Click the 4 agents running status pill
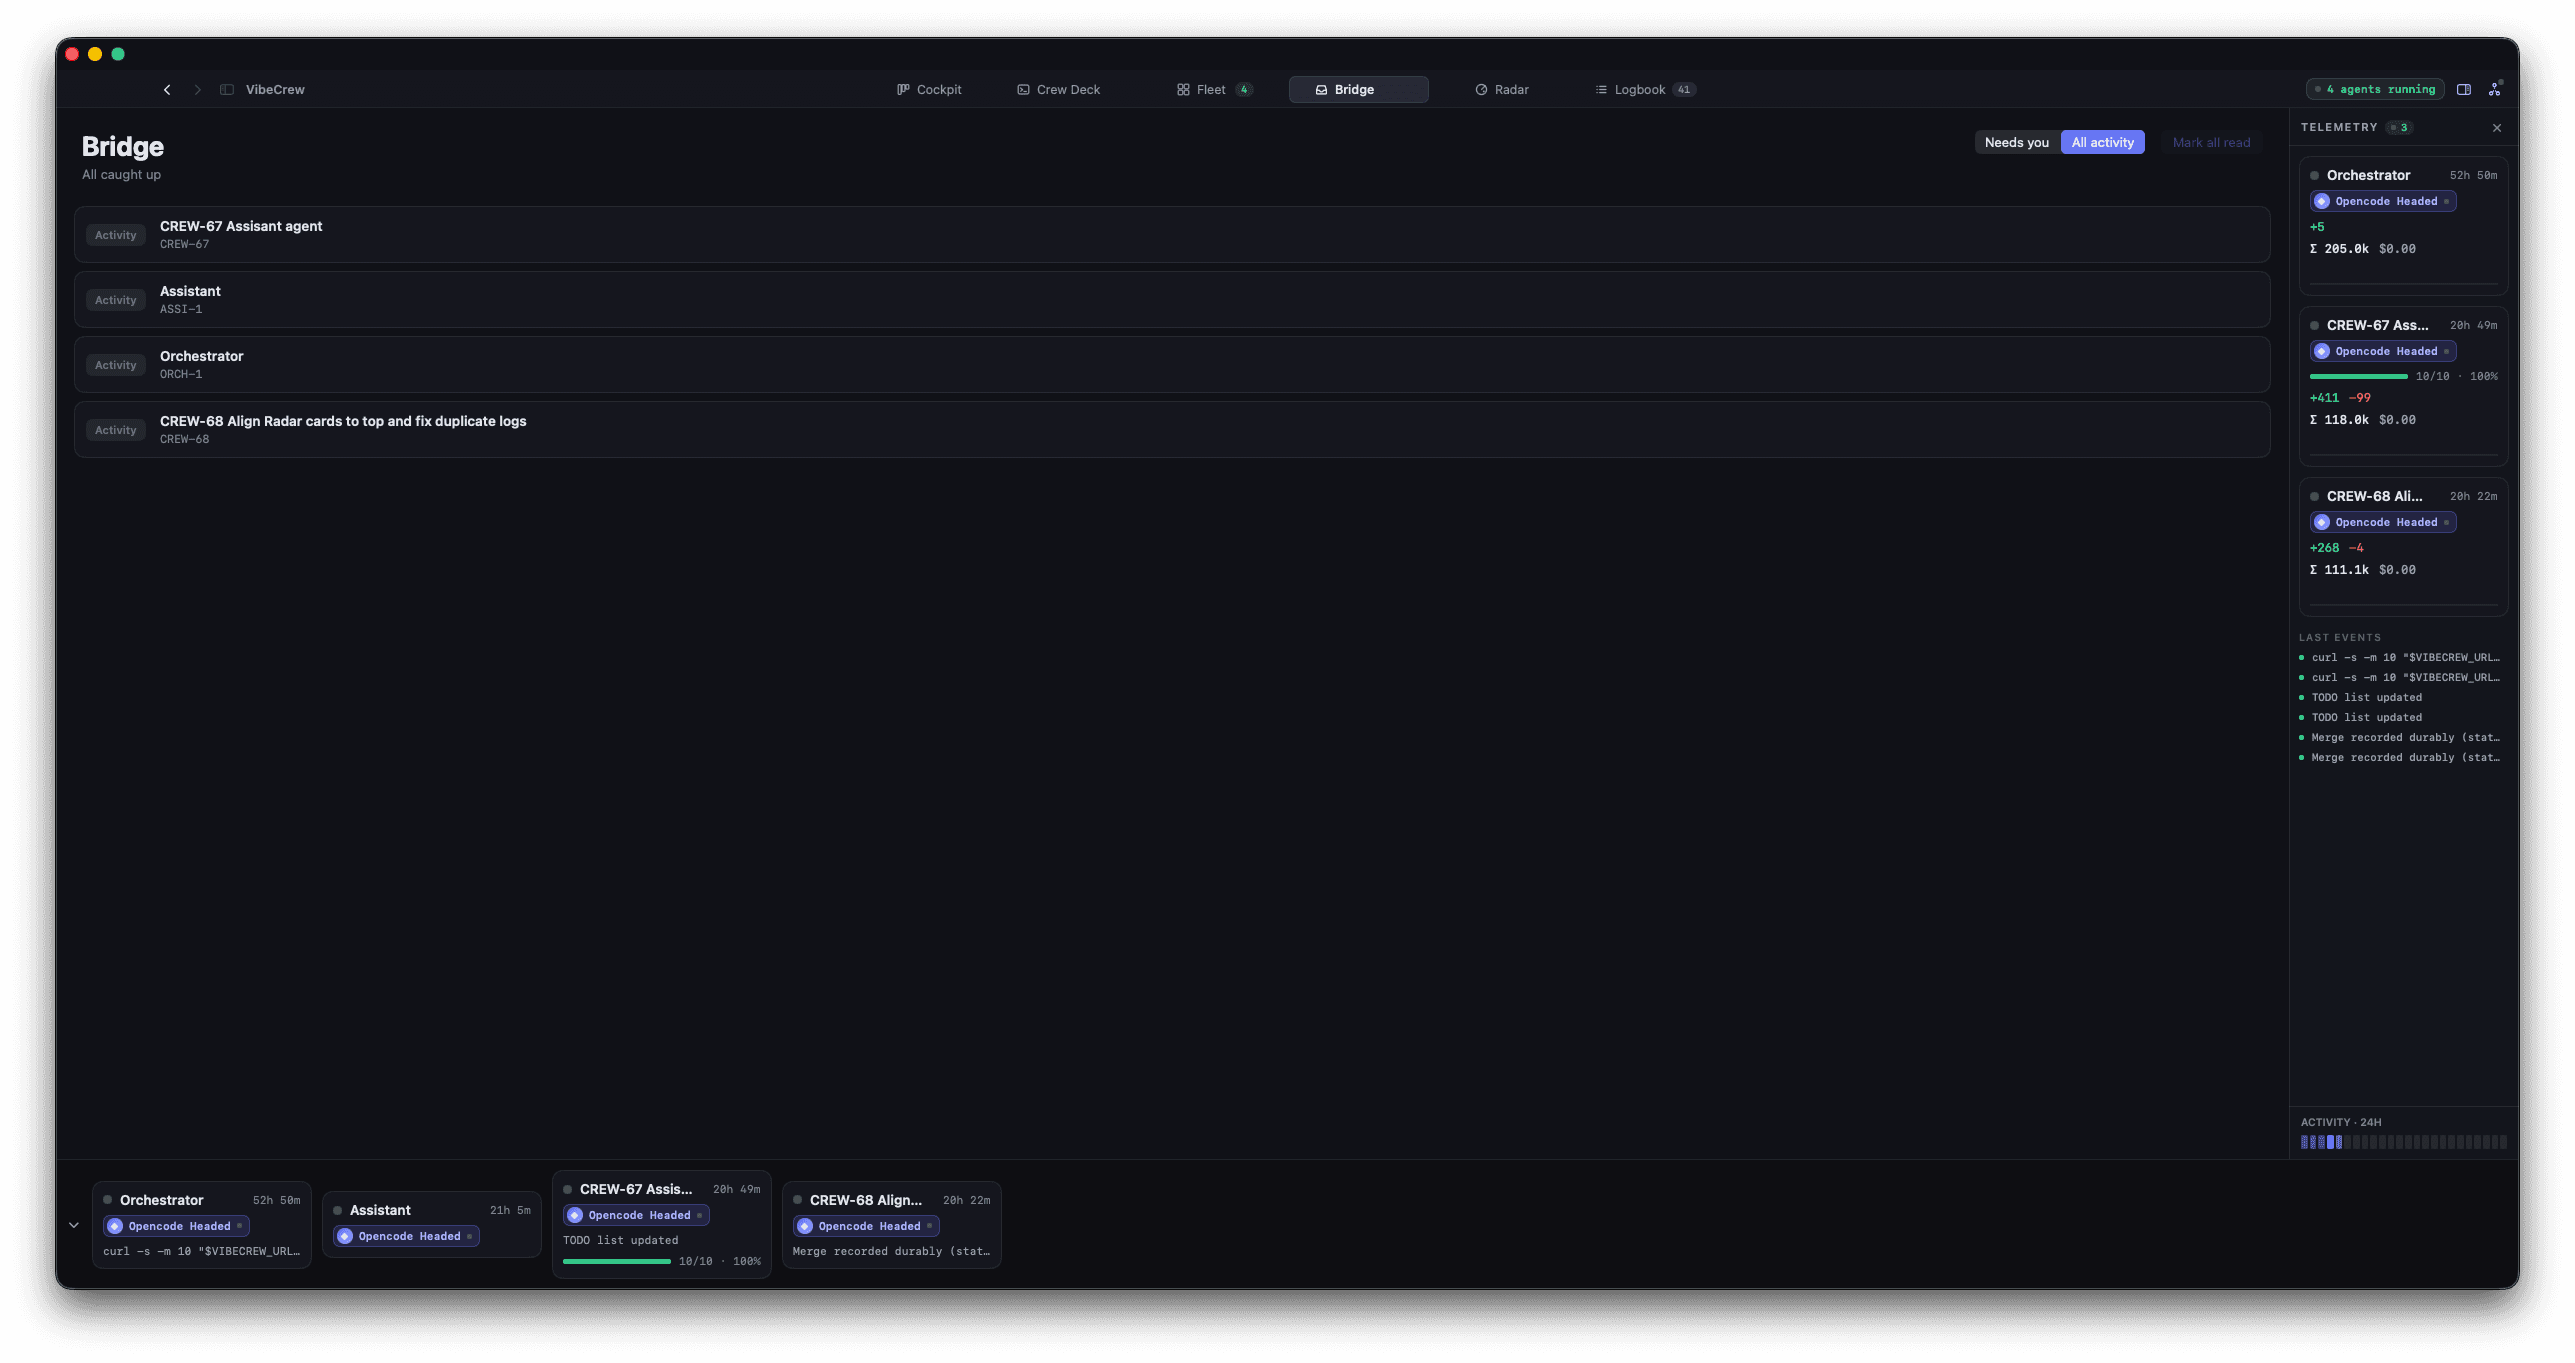The image size is (2575, 1363). [x=2375, y=90]
